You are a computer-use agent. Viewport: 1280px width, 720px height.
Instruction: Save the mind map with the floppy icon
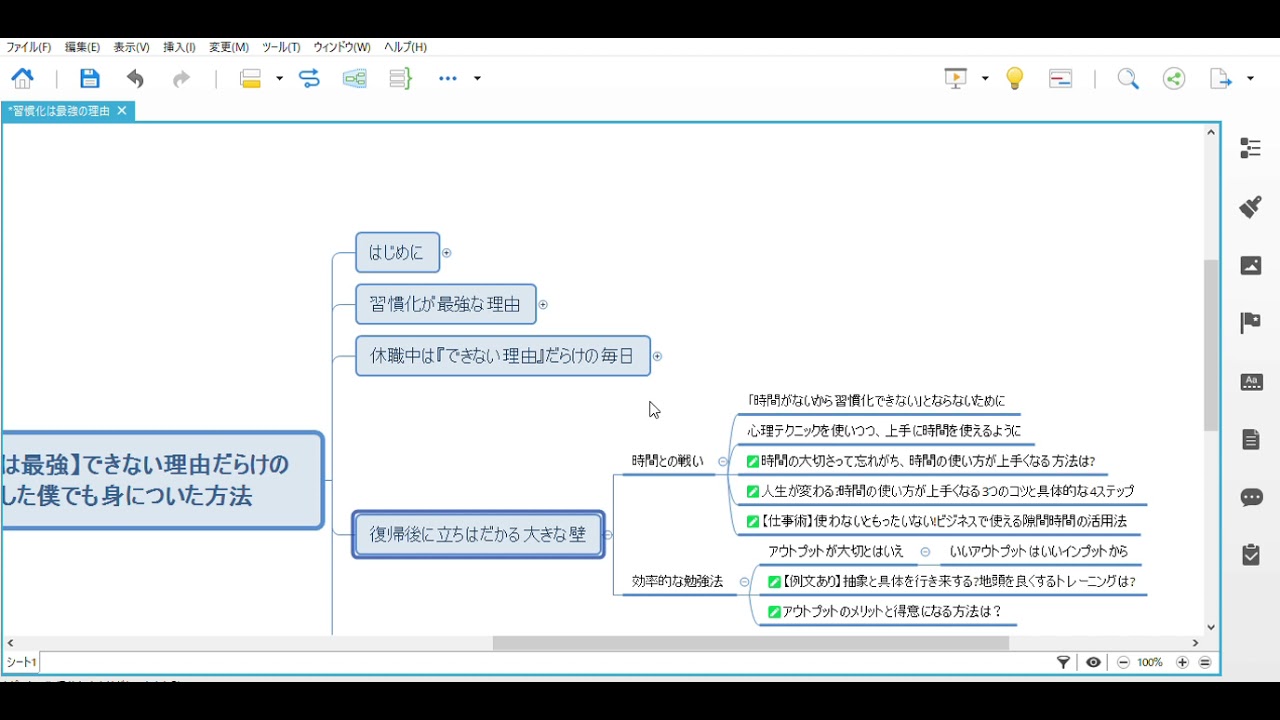pos(90,79)
